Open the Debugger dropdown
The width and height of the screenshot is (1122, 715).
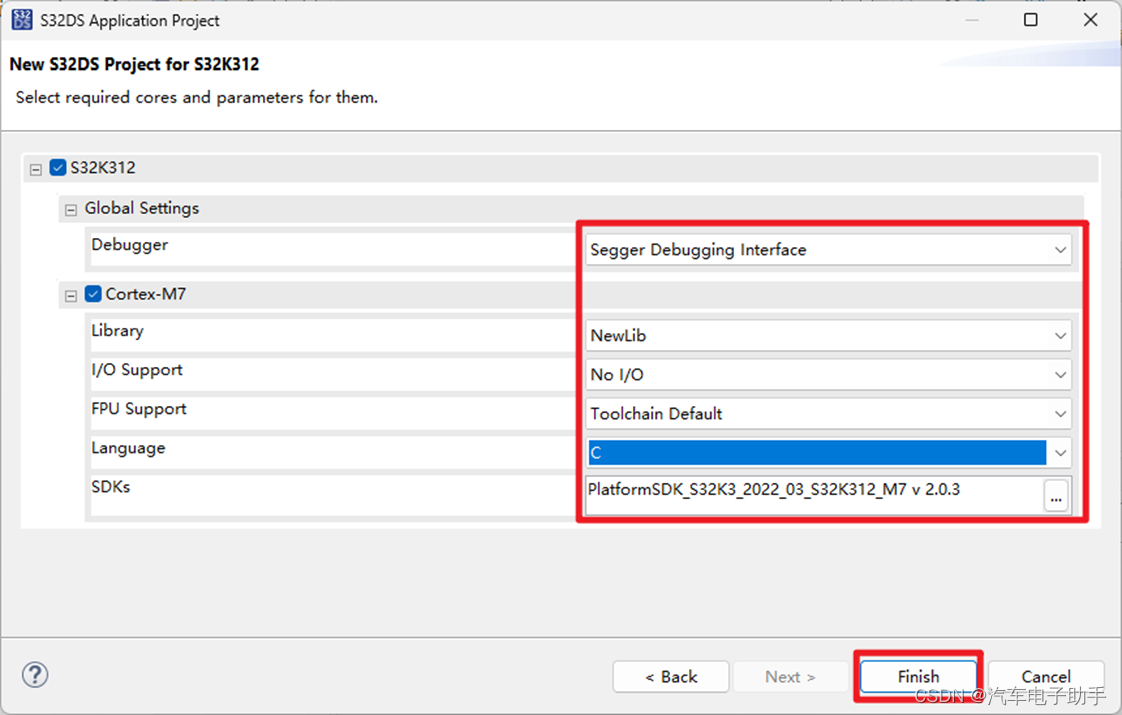coord(829,250)
